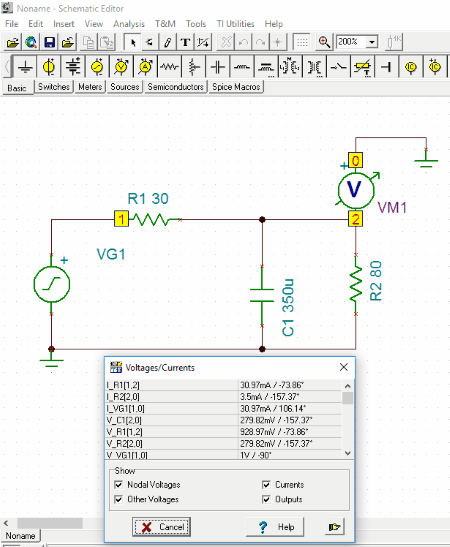Click the VM1 voltmeter symbol in the schematic
Viewport: 450px width, 547px height.
click(355, 190)
